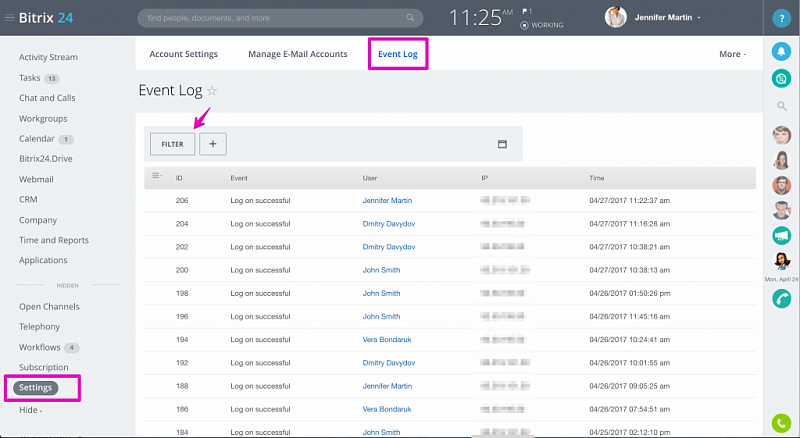800x438 pixels.
Task: Click the search magnifier in right sidebar
Action: pyautogui.click(x=782, y=106)
